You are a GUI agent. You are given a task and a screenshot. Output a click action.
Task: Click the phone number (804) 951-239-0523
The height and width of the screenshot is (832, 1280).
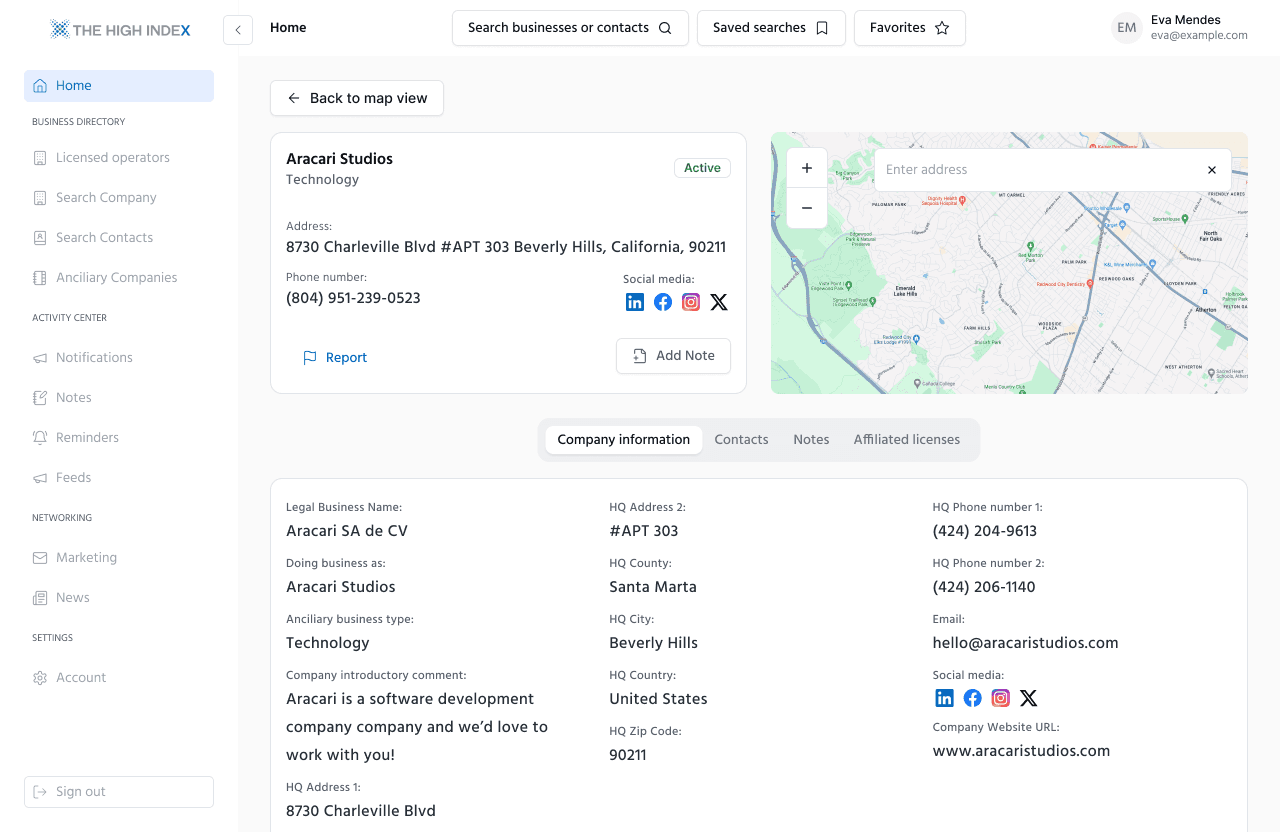coord(353,298)
